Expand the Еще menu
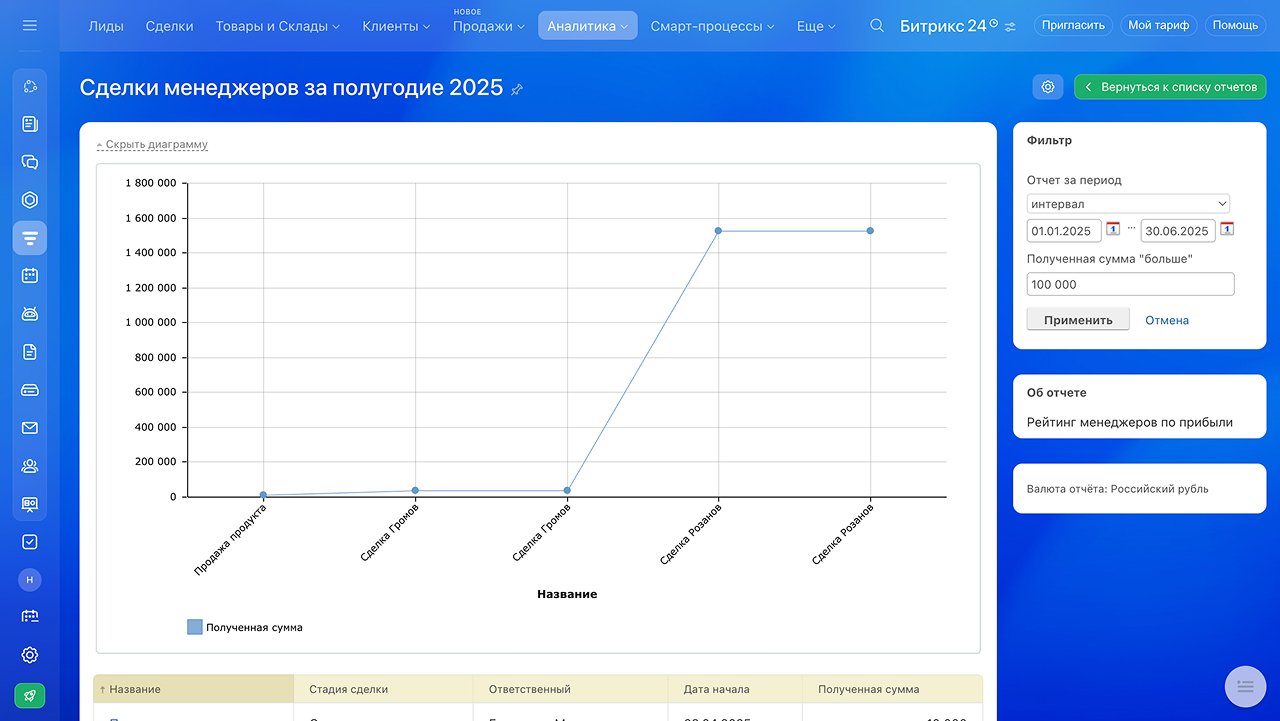The image size is (1280, 721). tap(816, 26)
